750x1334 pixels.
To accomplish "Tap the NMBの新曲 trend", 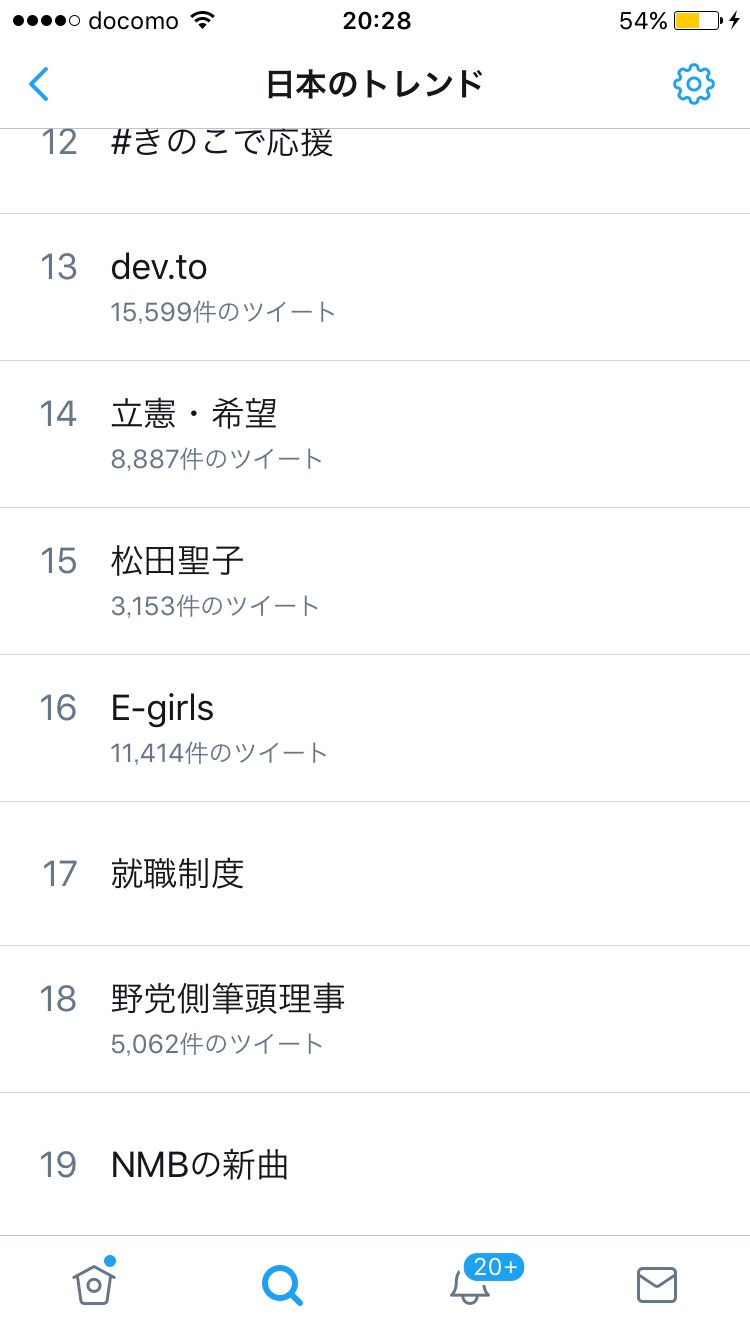I will pyautogui.click(x=200, y=1164).
